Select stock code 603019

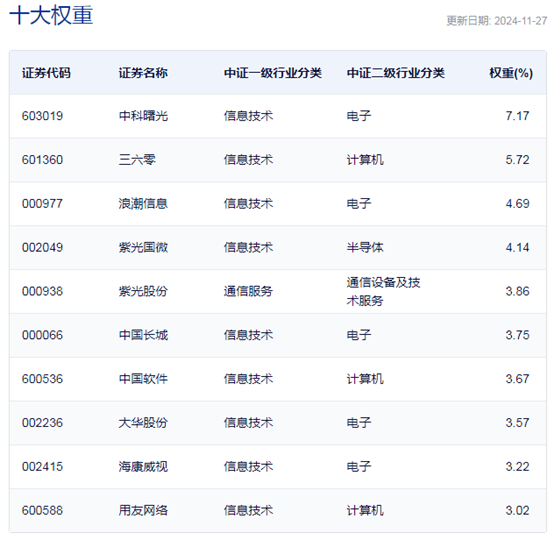click(42, 116)
